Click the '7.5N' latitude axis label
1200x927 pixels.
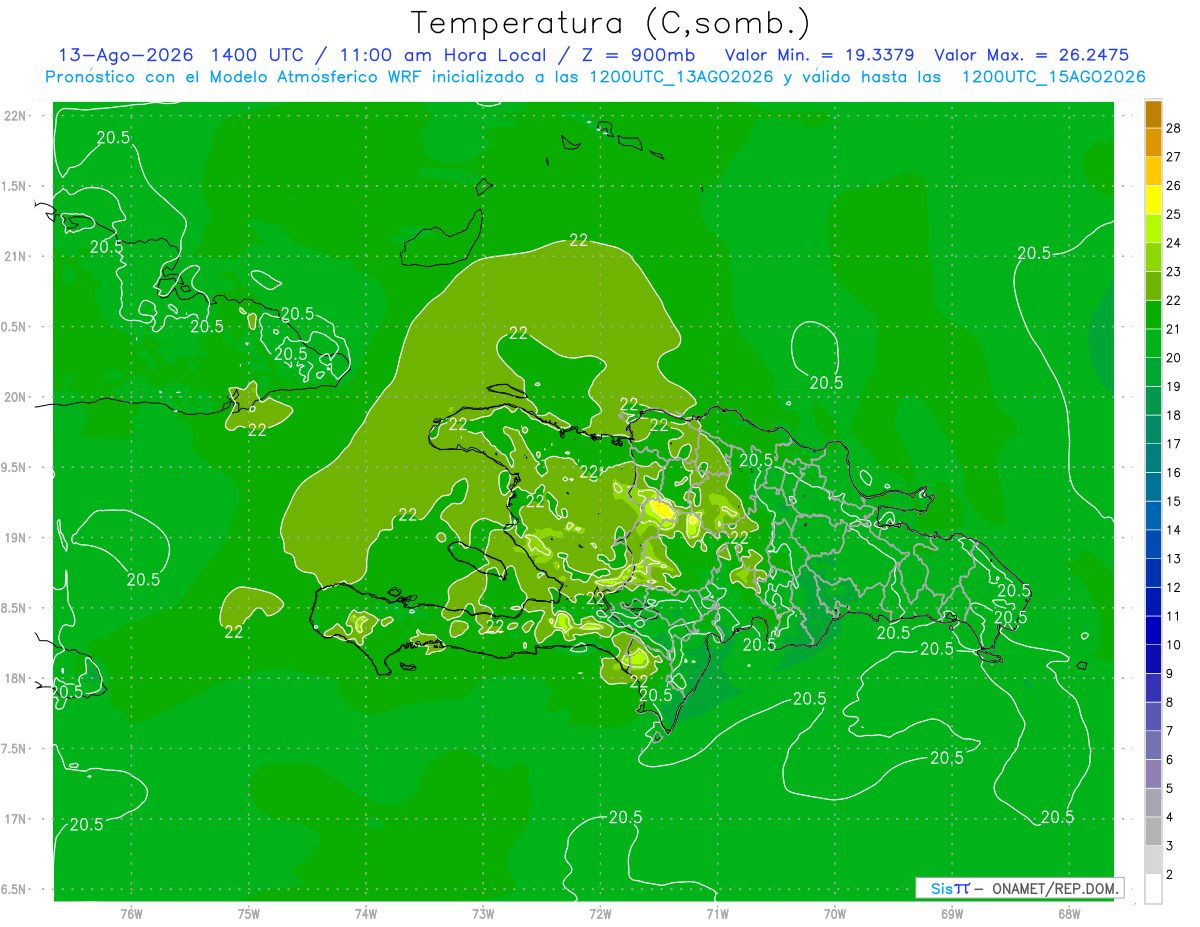pos(15,748)
